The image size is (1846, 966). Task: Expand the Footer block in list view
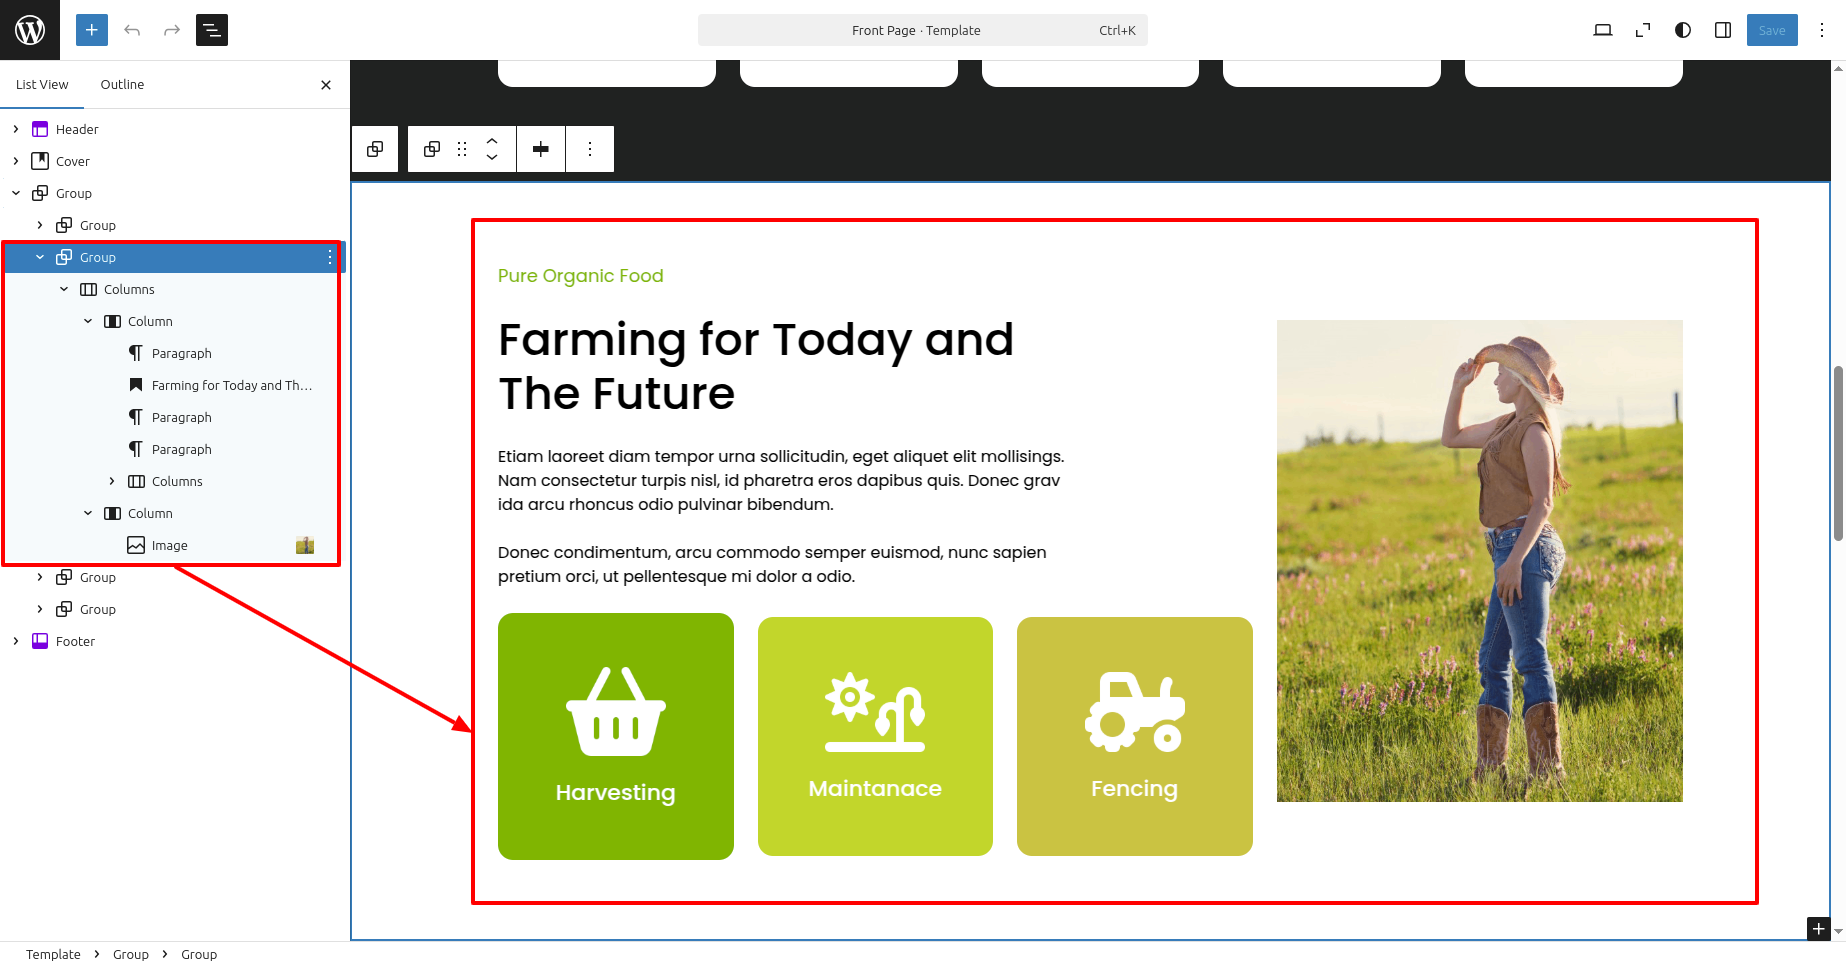(16, 641)
